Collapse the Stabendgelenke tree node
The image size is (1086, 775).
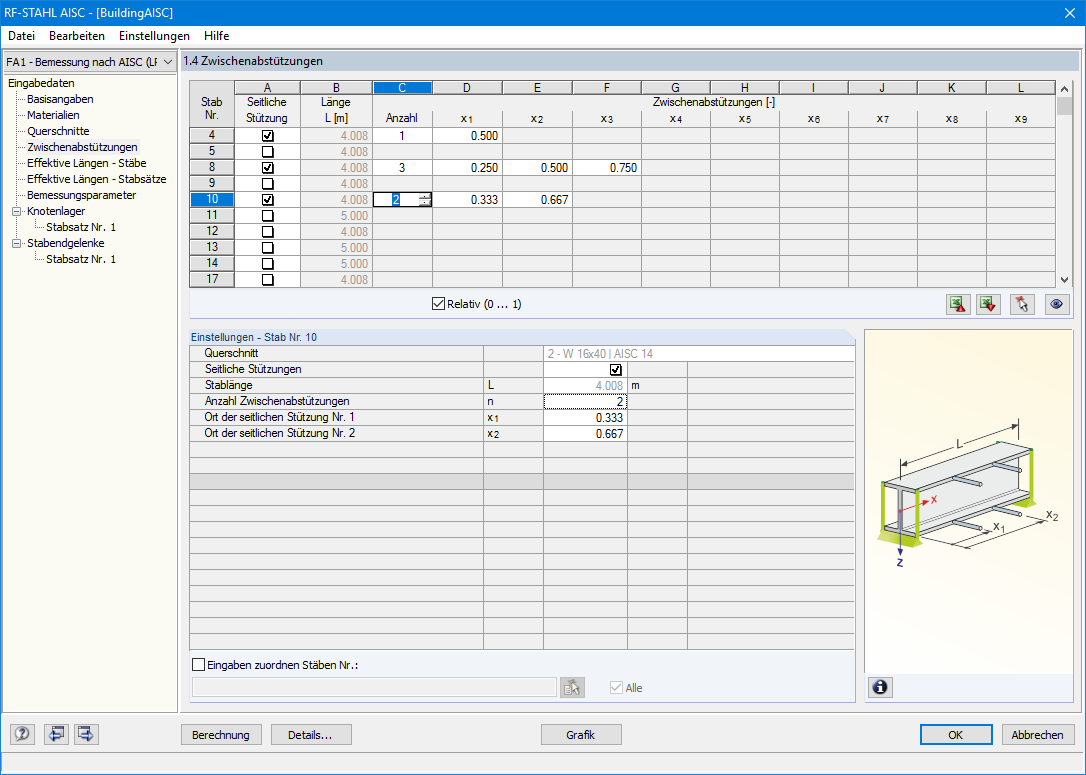[17, 243]
